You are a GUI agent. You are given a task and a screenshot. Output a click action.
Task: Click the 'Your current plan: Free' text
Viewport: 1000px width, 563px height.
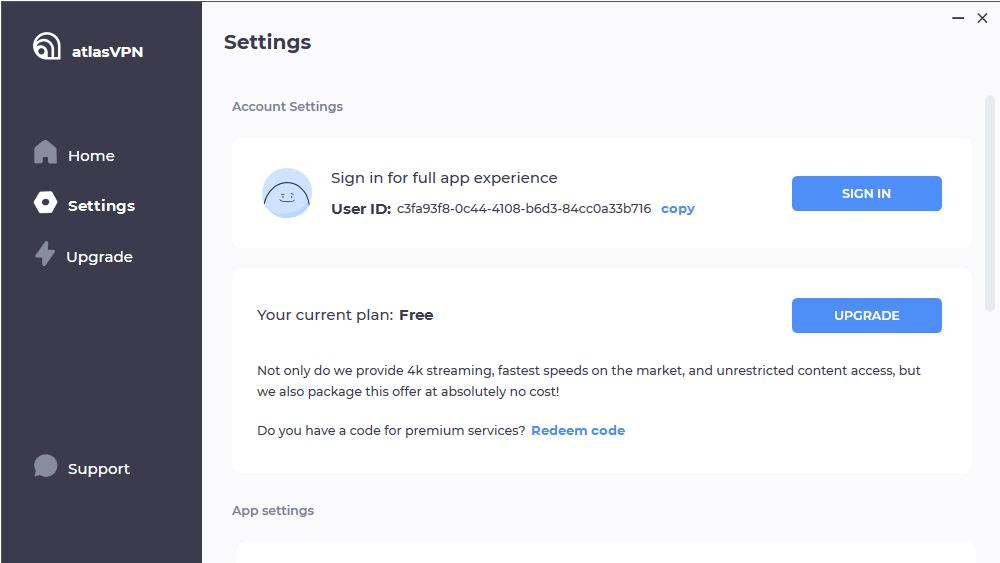[345, 315]
